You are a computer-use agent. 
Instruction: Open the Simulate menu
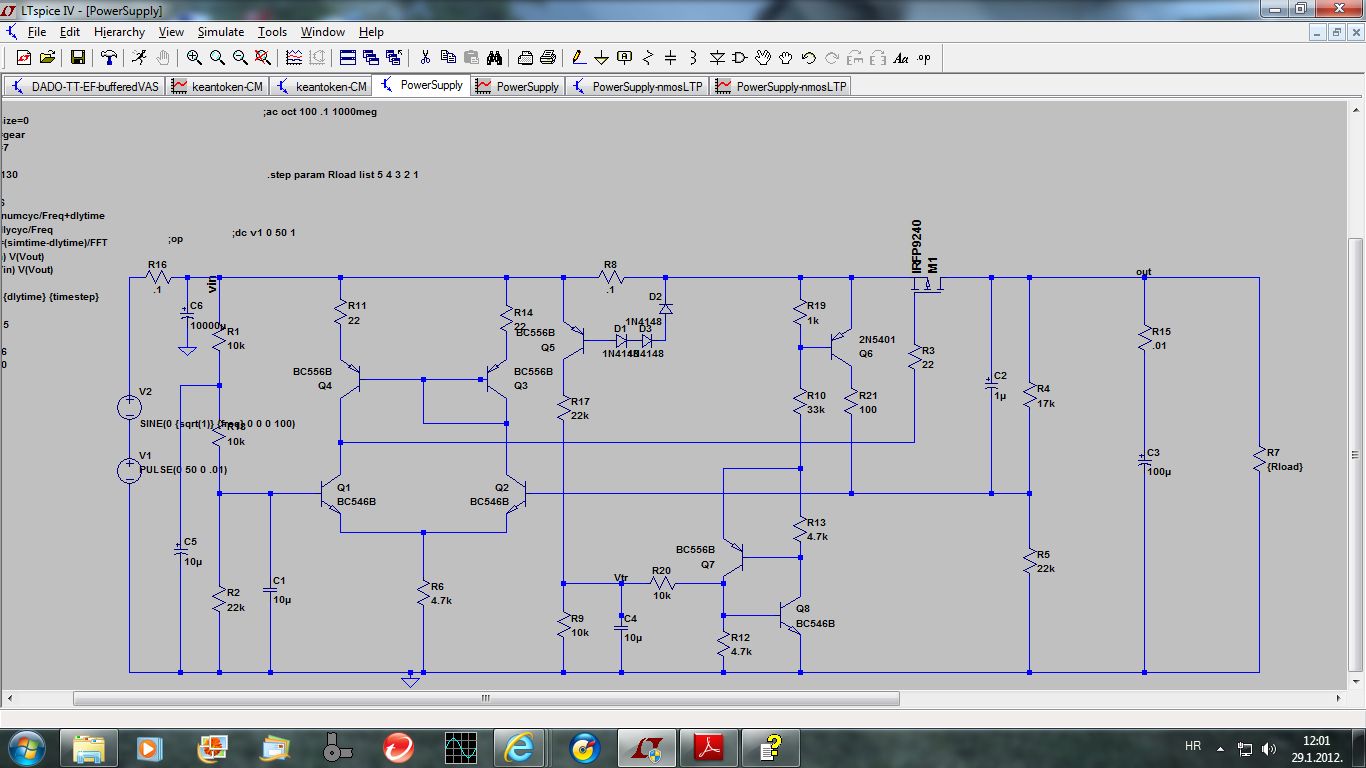click(221, 32)
